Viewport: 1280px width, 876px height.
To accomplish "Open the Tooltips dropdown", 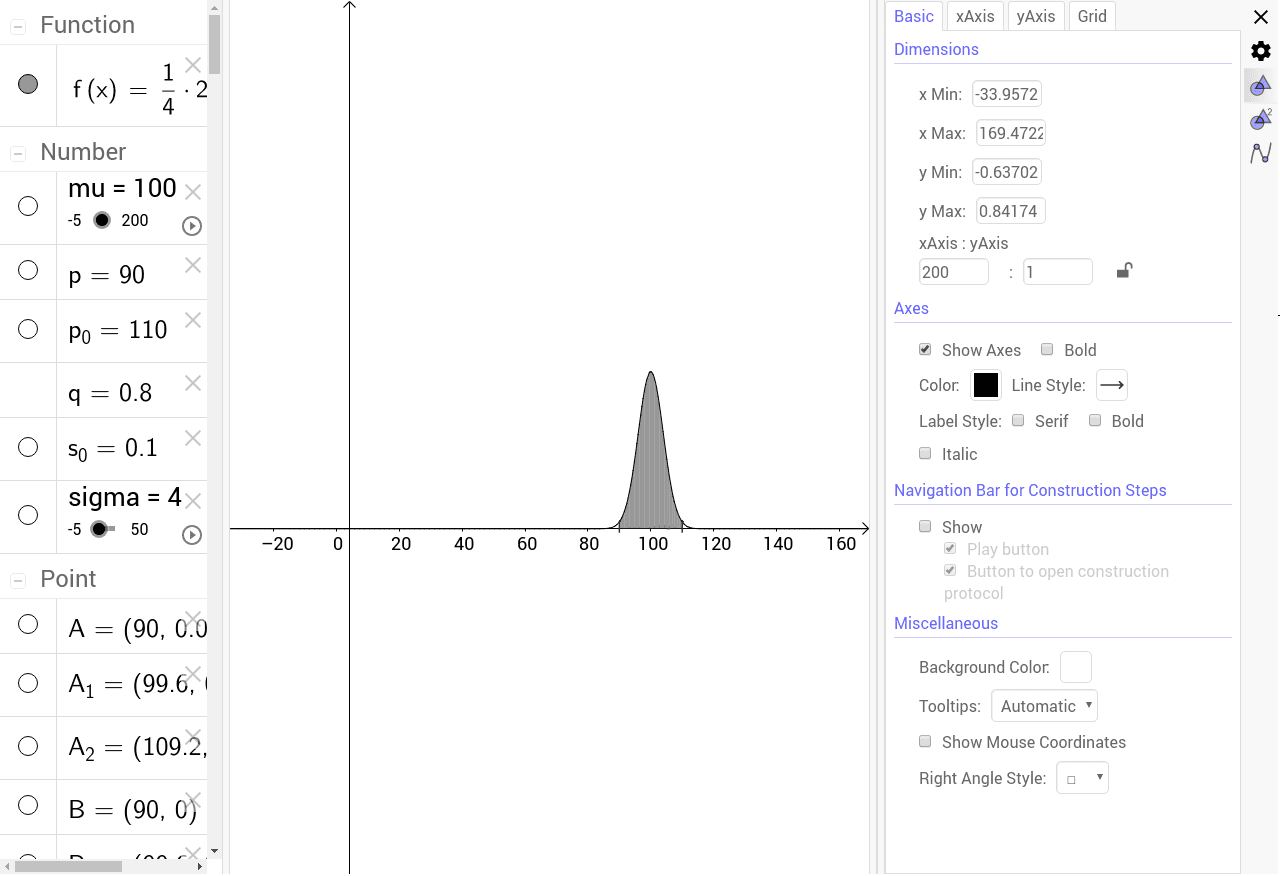I will point(1044,705).
